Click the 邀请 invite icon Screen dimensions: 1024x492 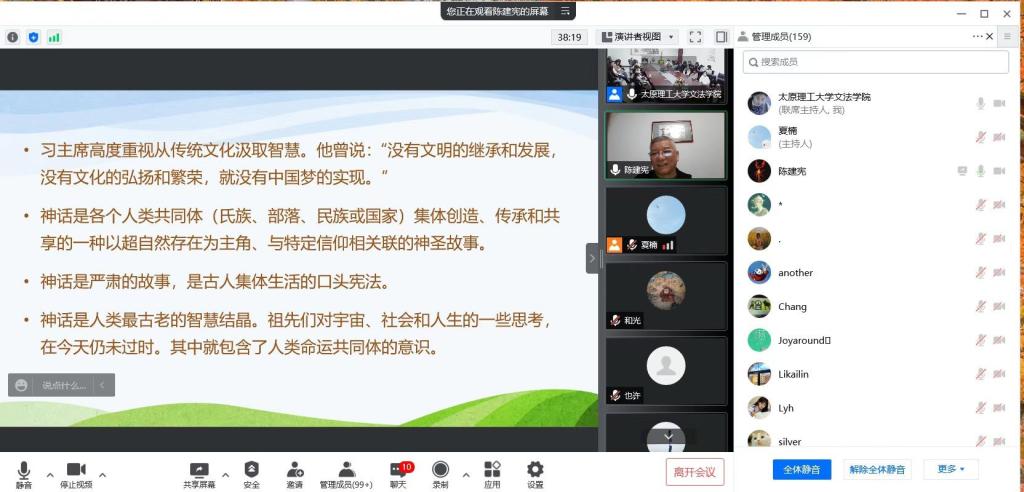[295, 473]
